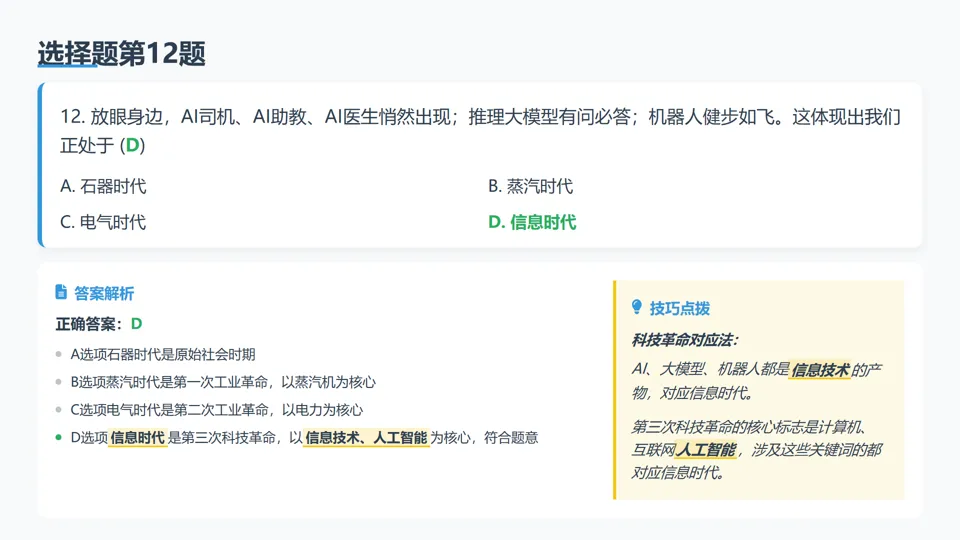Screen dimensions: 960x540
Task: Select option A. 石器时代
Action: [x=103, y=186]
